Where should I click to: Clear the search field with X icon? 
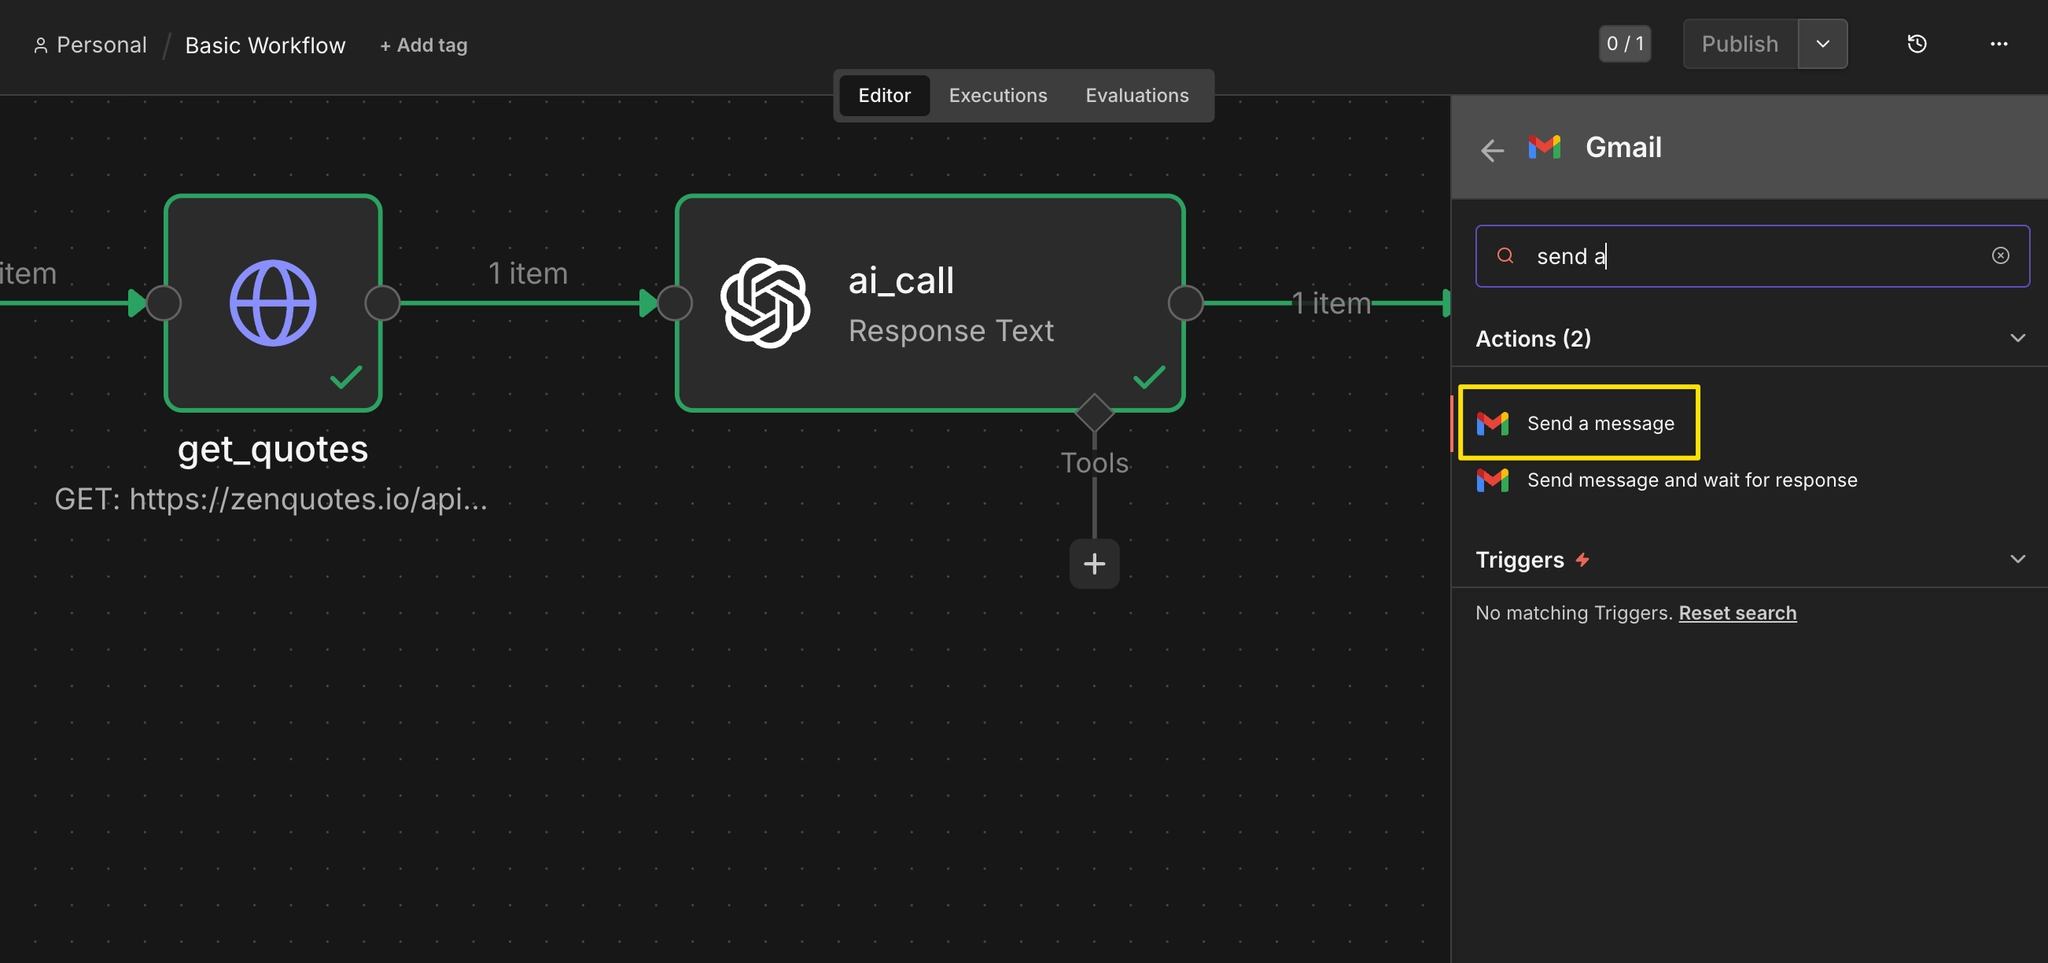2000,256
